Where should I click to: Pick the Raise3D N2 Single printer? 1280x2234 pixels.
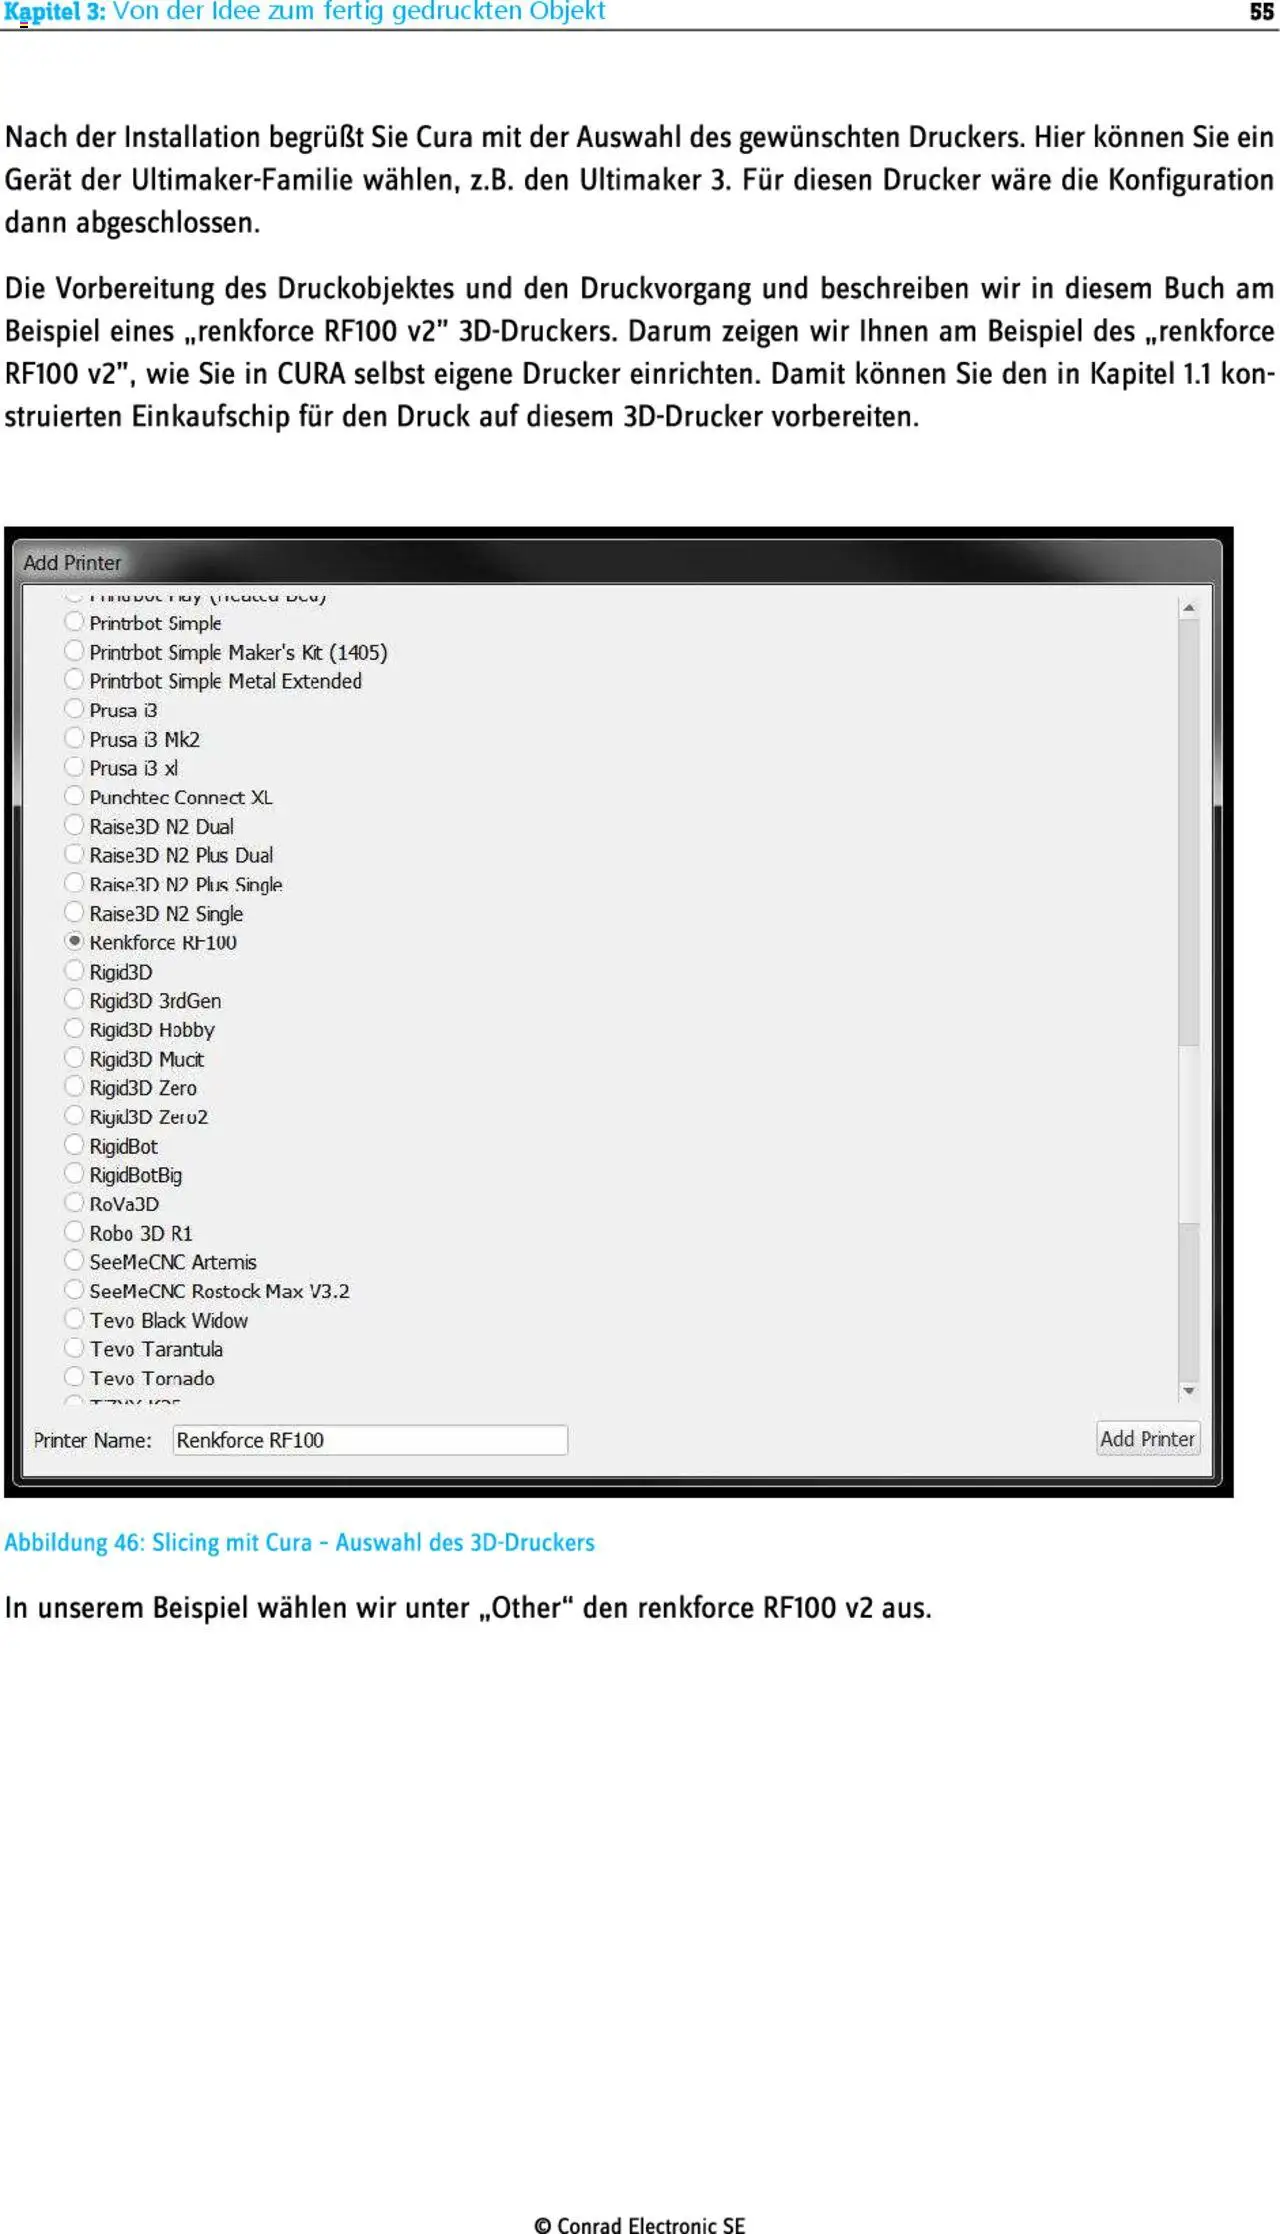(x=74, y=912)
